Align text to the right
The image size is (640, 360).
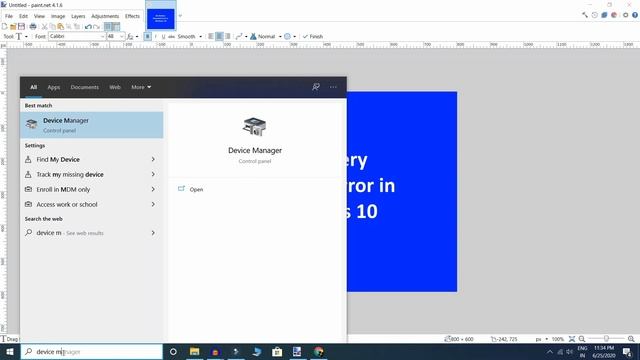(227, 36)
